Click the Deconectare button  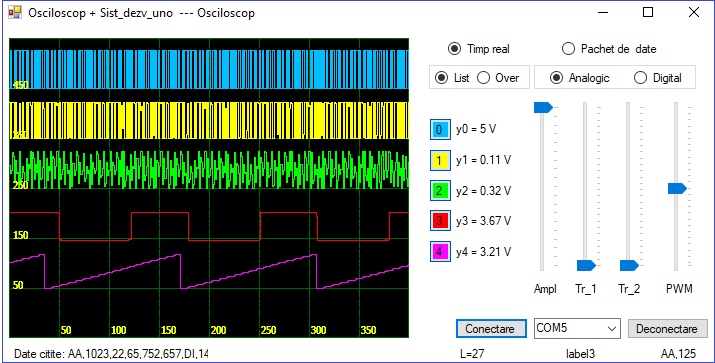(x=668, y=328)
